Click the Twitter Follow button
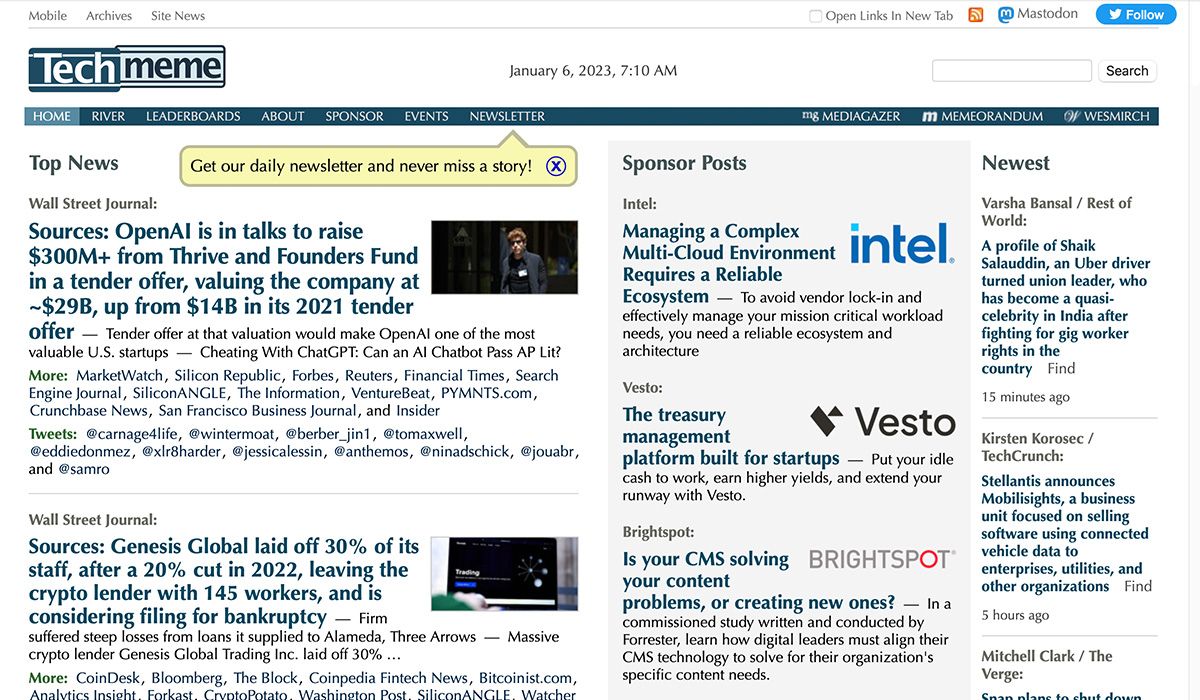Viewport: 1200px width, 700px height. (x=1136, y=15)
